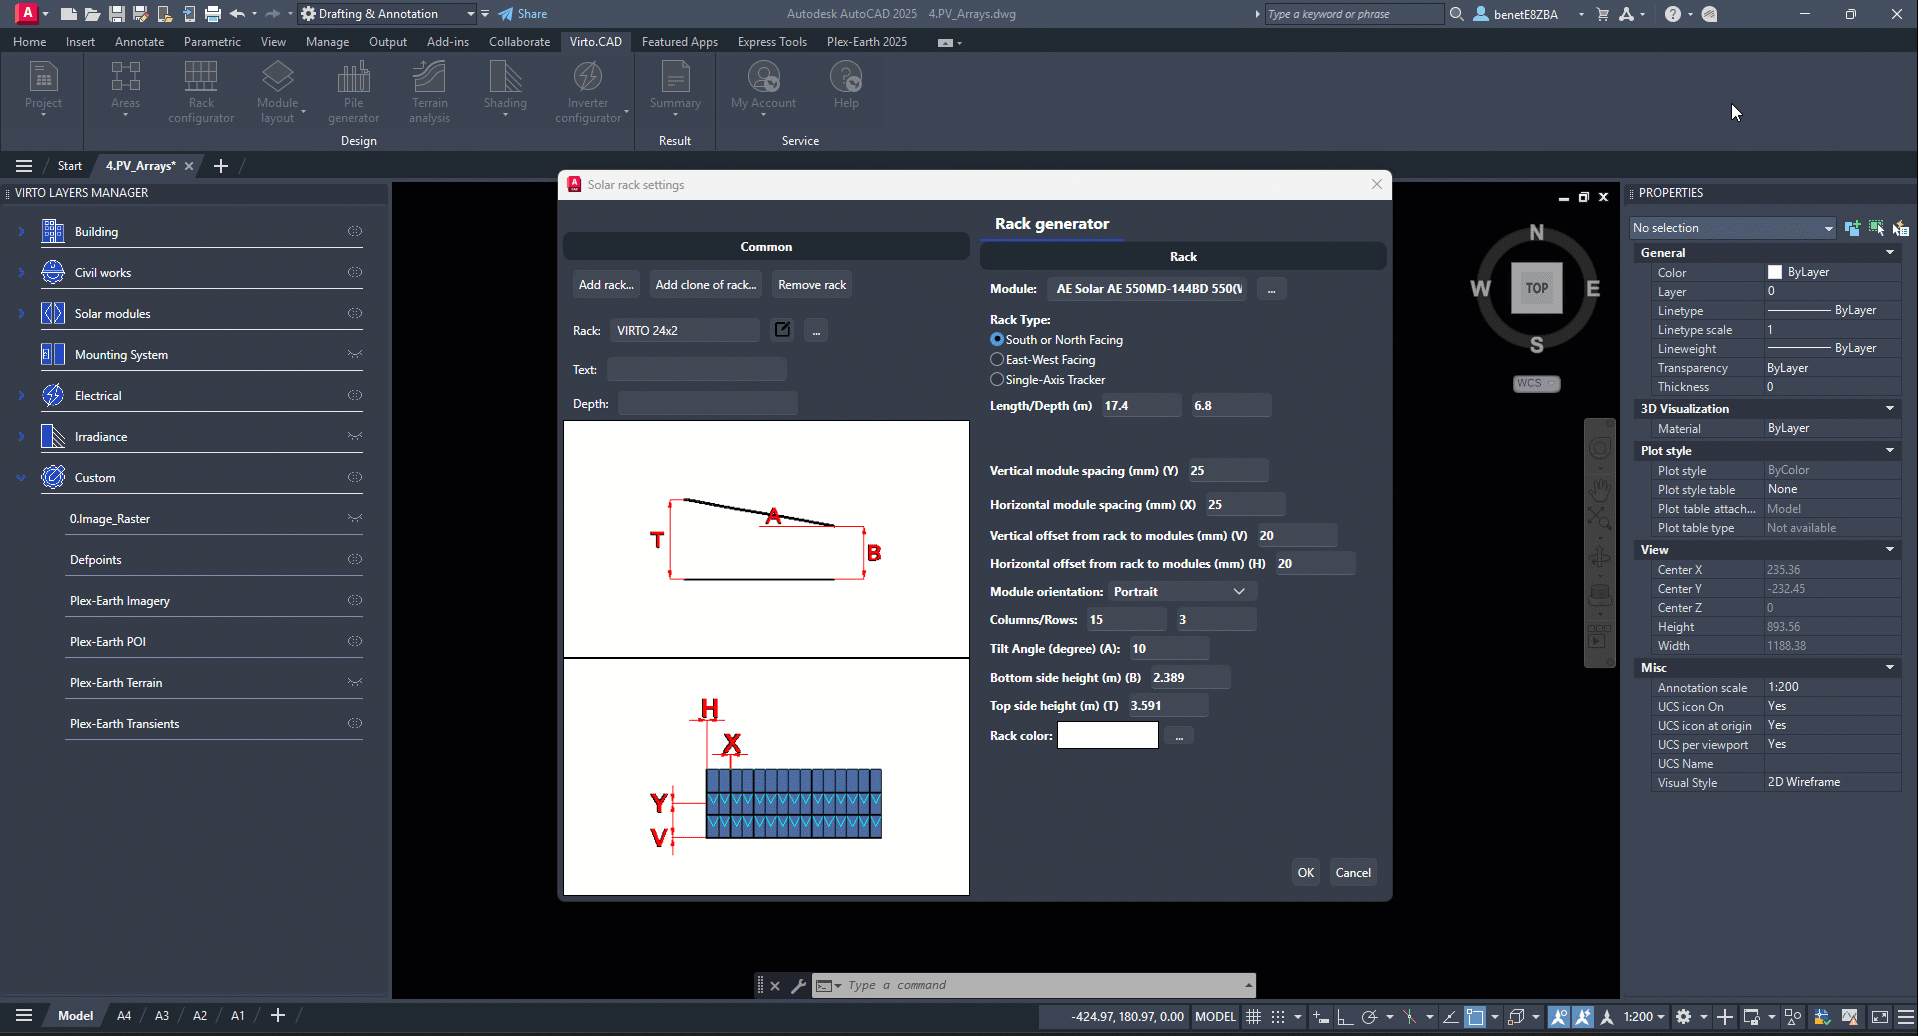
Task: Open the Terrain analysis tool
Action: click(429, 92)
